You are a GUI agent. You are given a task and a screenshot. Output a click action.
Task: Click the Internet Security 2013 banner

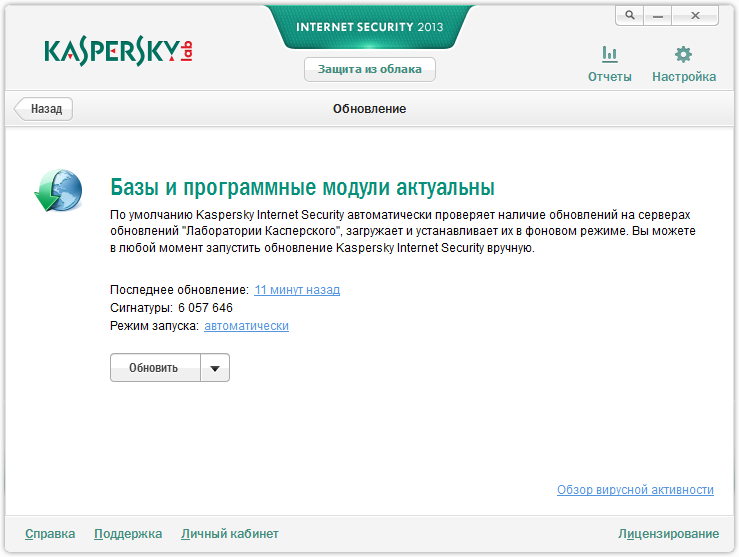(370, 27)
